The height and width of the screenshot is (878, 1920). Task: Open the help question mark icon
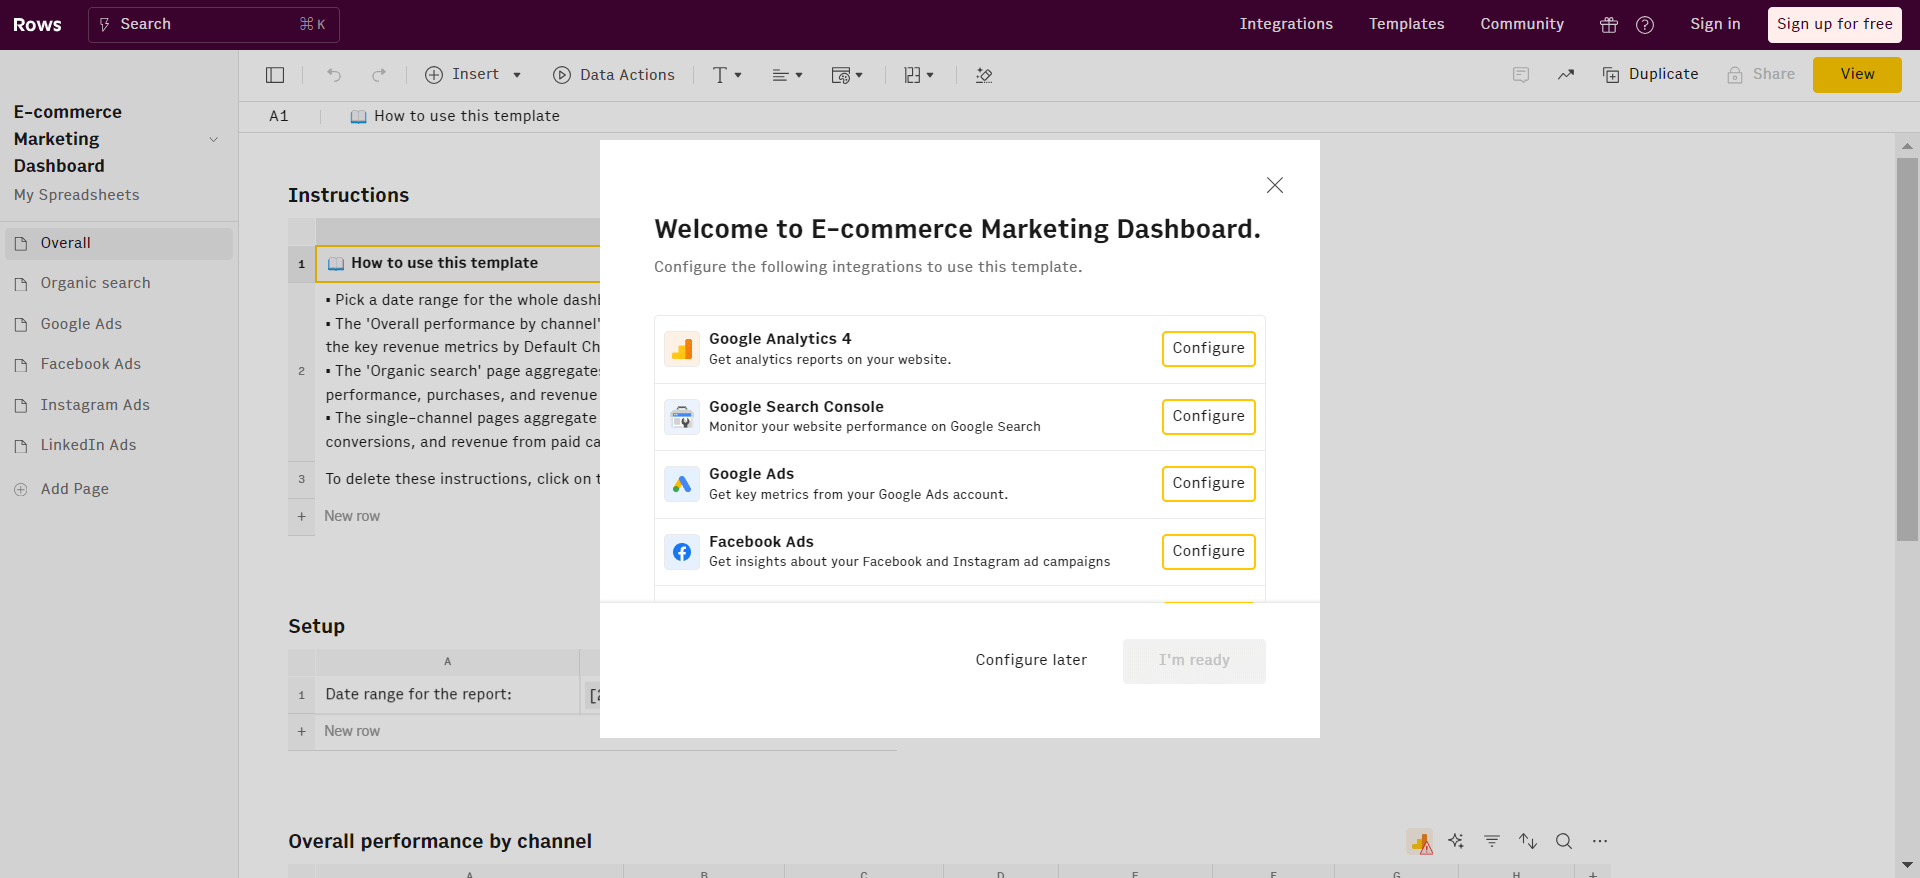coord(1645,25)
